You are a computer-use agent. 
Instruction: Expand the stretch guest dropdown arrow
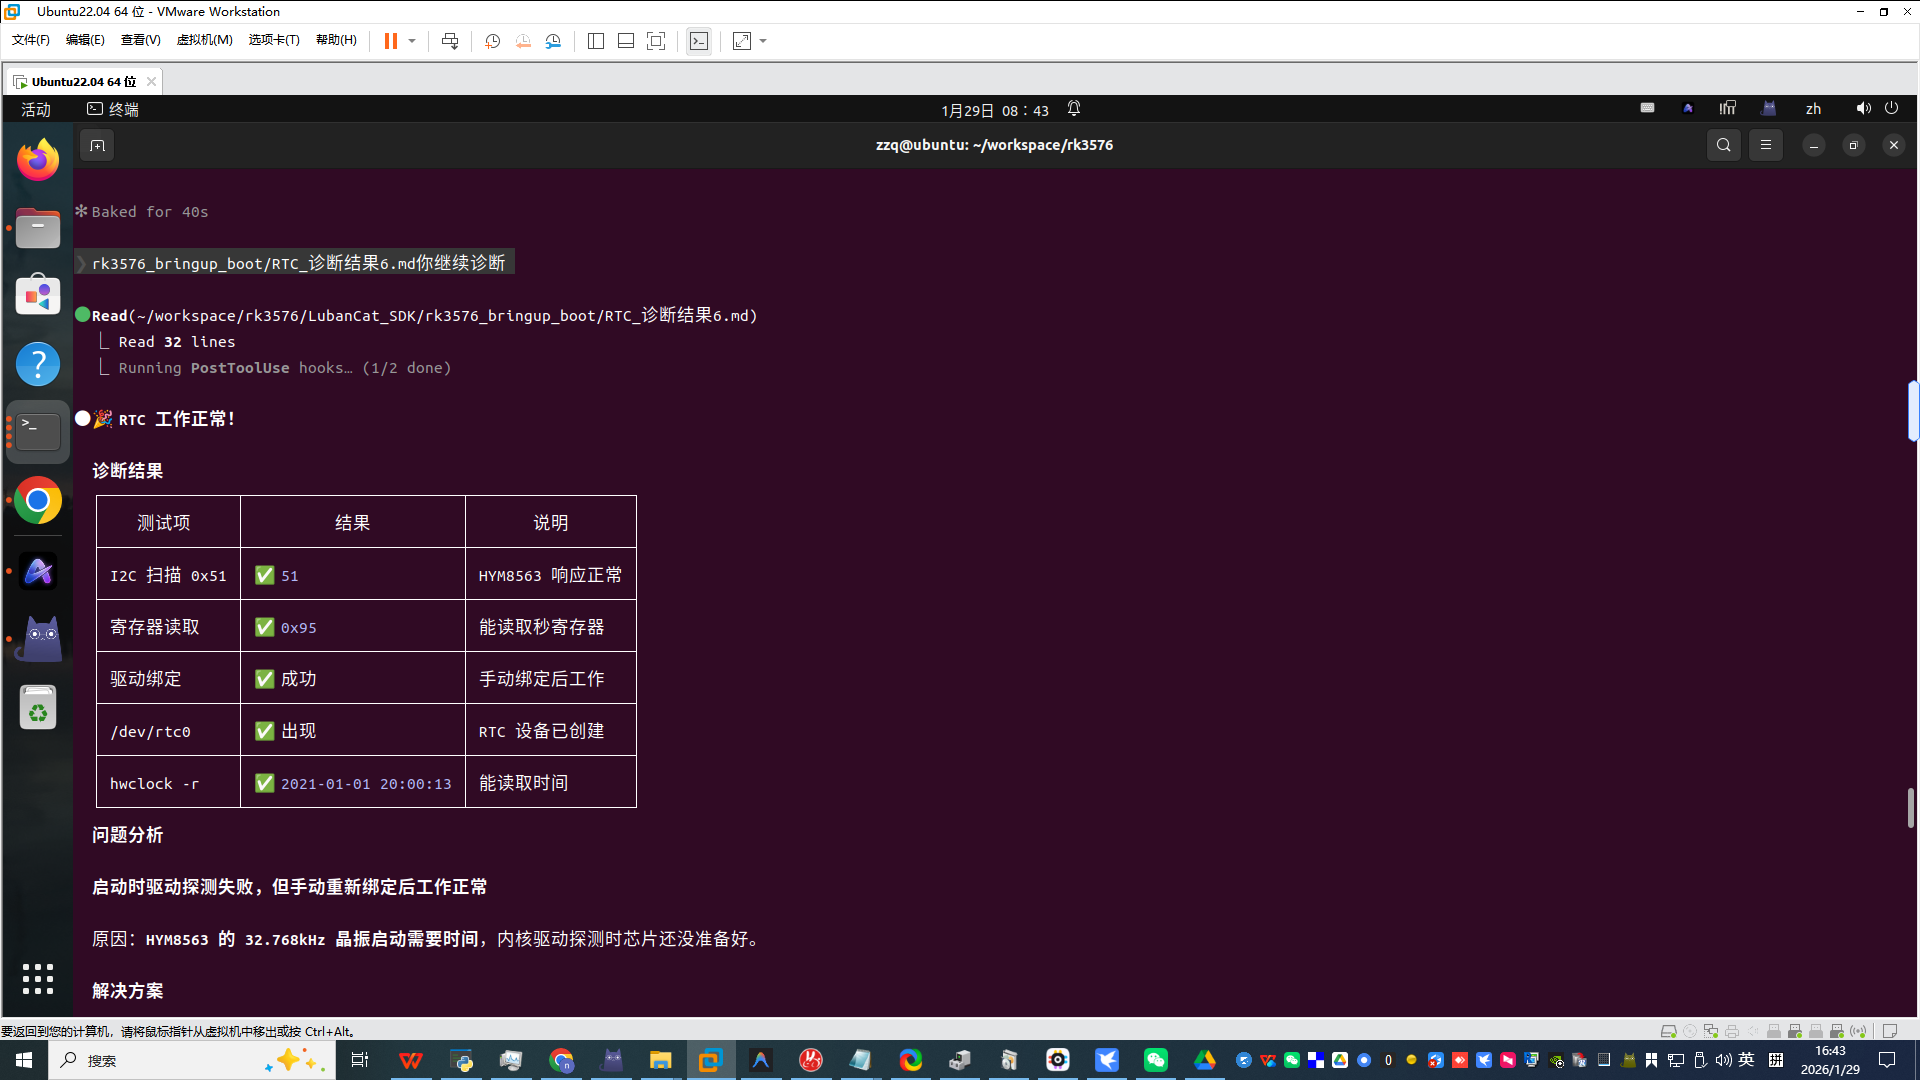pos(763,41)
